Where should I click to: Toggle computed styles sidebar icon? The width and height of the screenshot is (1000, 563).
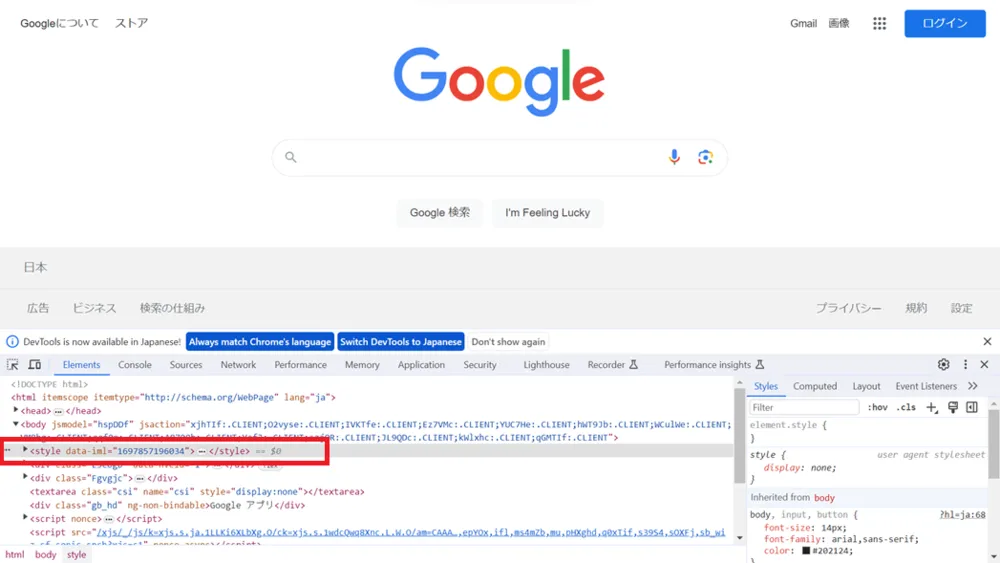click(x=972, y=407)
